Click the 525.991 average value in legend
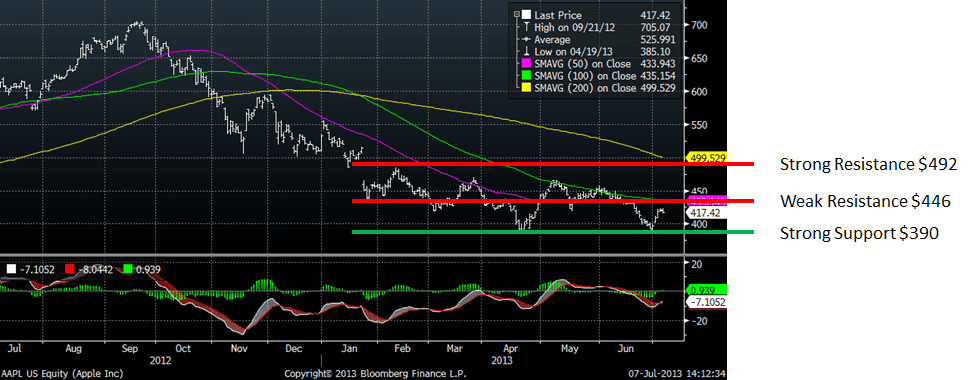The image size is (970, 380). [x=659, y=40]
